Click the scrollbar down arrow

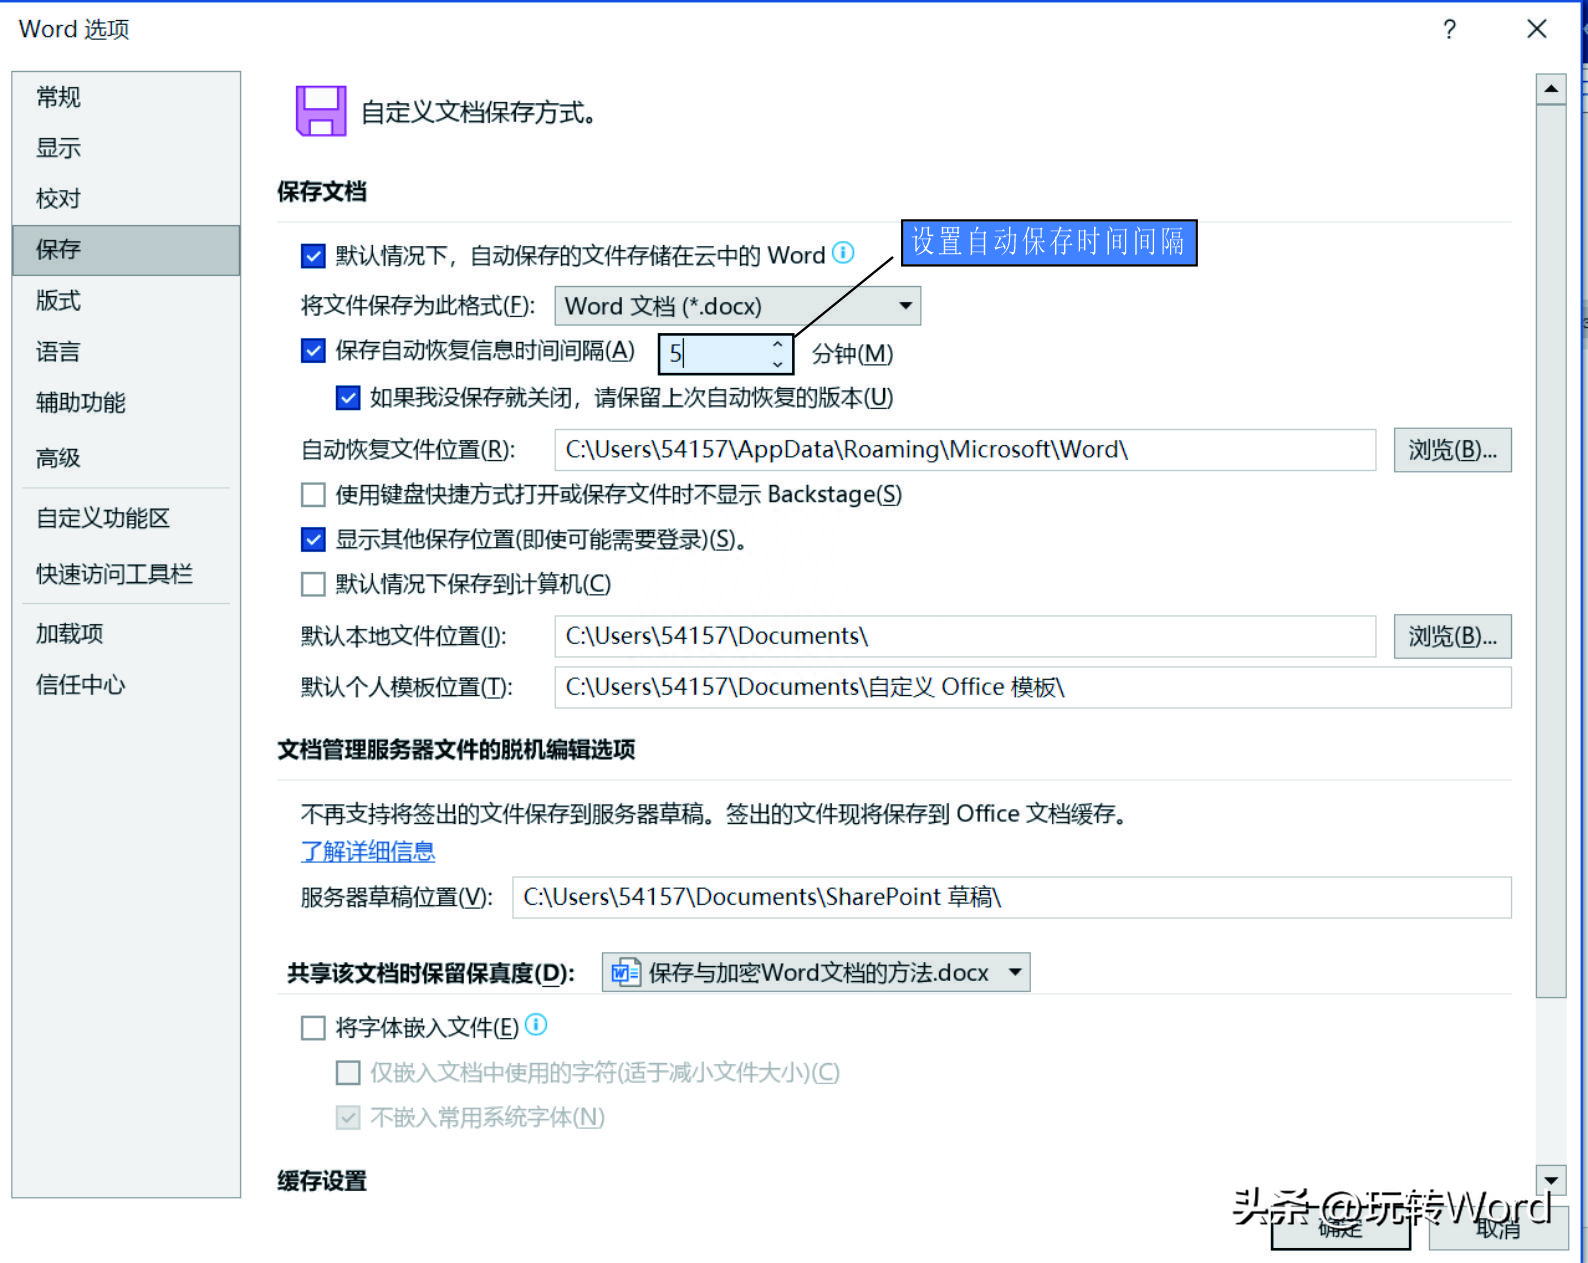1551,1180
